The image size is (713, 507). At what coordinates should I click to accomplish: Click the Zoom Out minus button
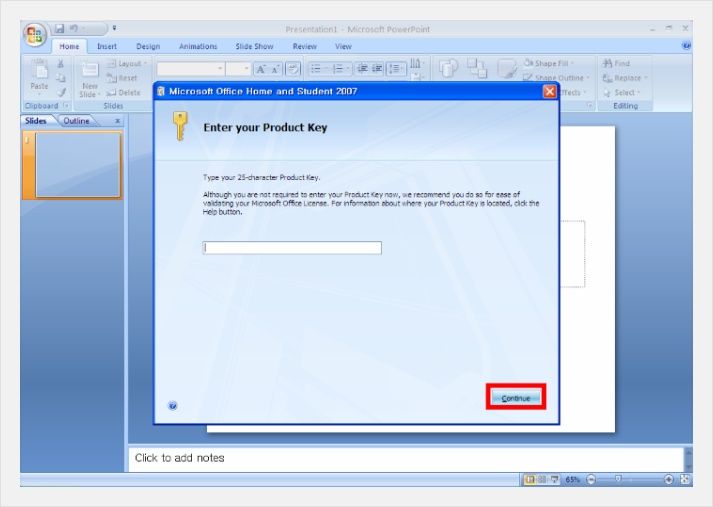coord(591,479)
